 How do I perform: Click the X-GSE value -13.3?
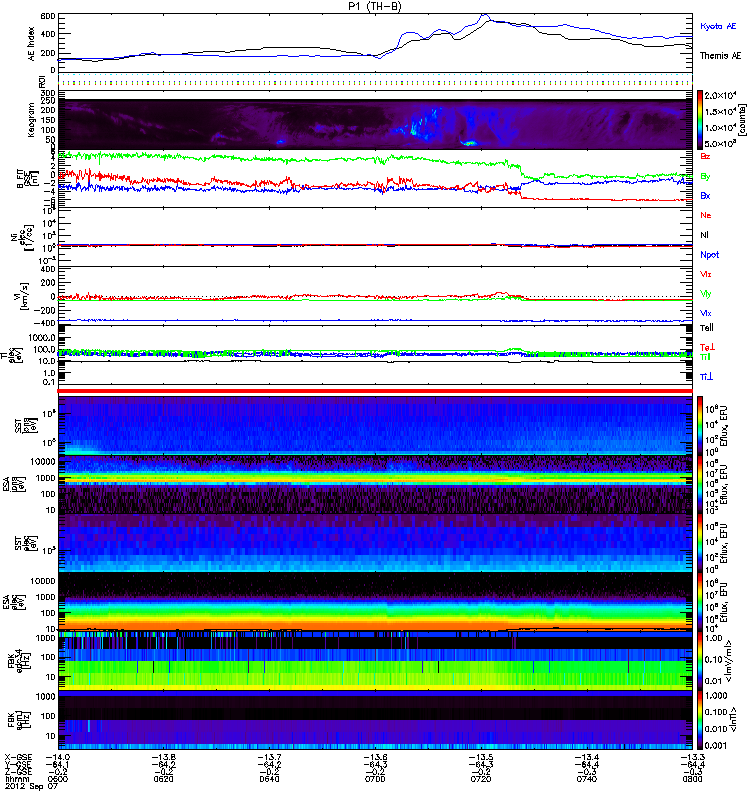point(692,757)
